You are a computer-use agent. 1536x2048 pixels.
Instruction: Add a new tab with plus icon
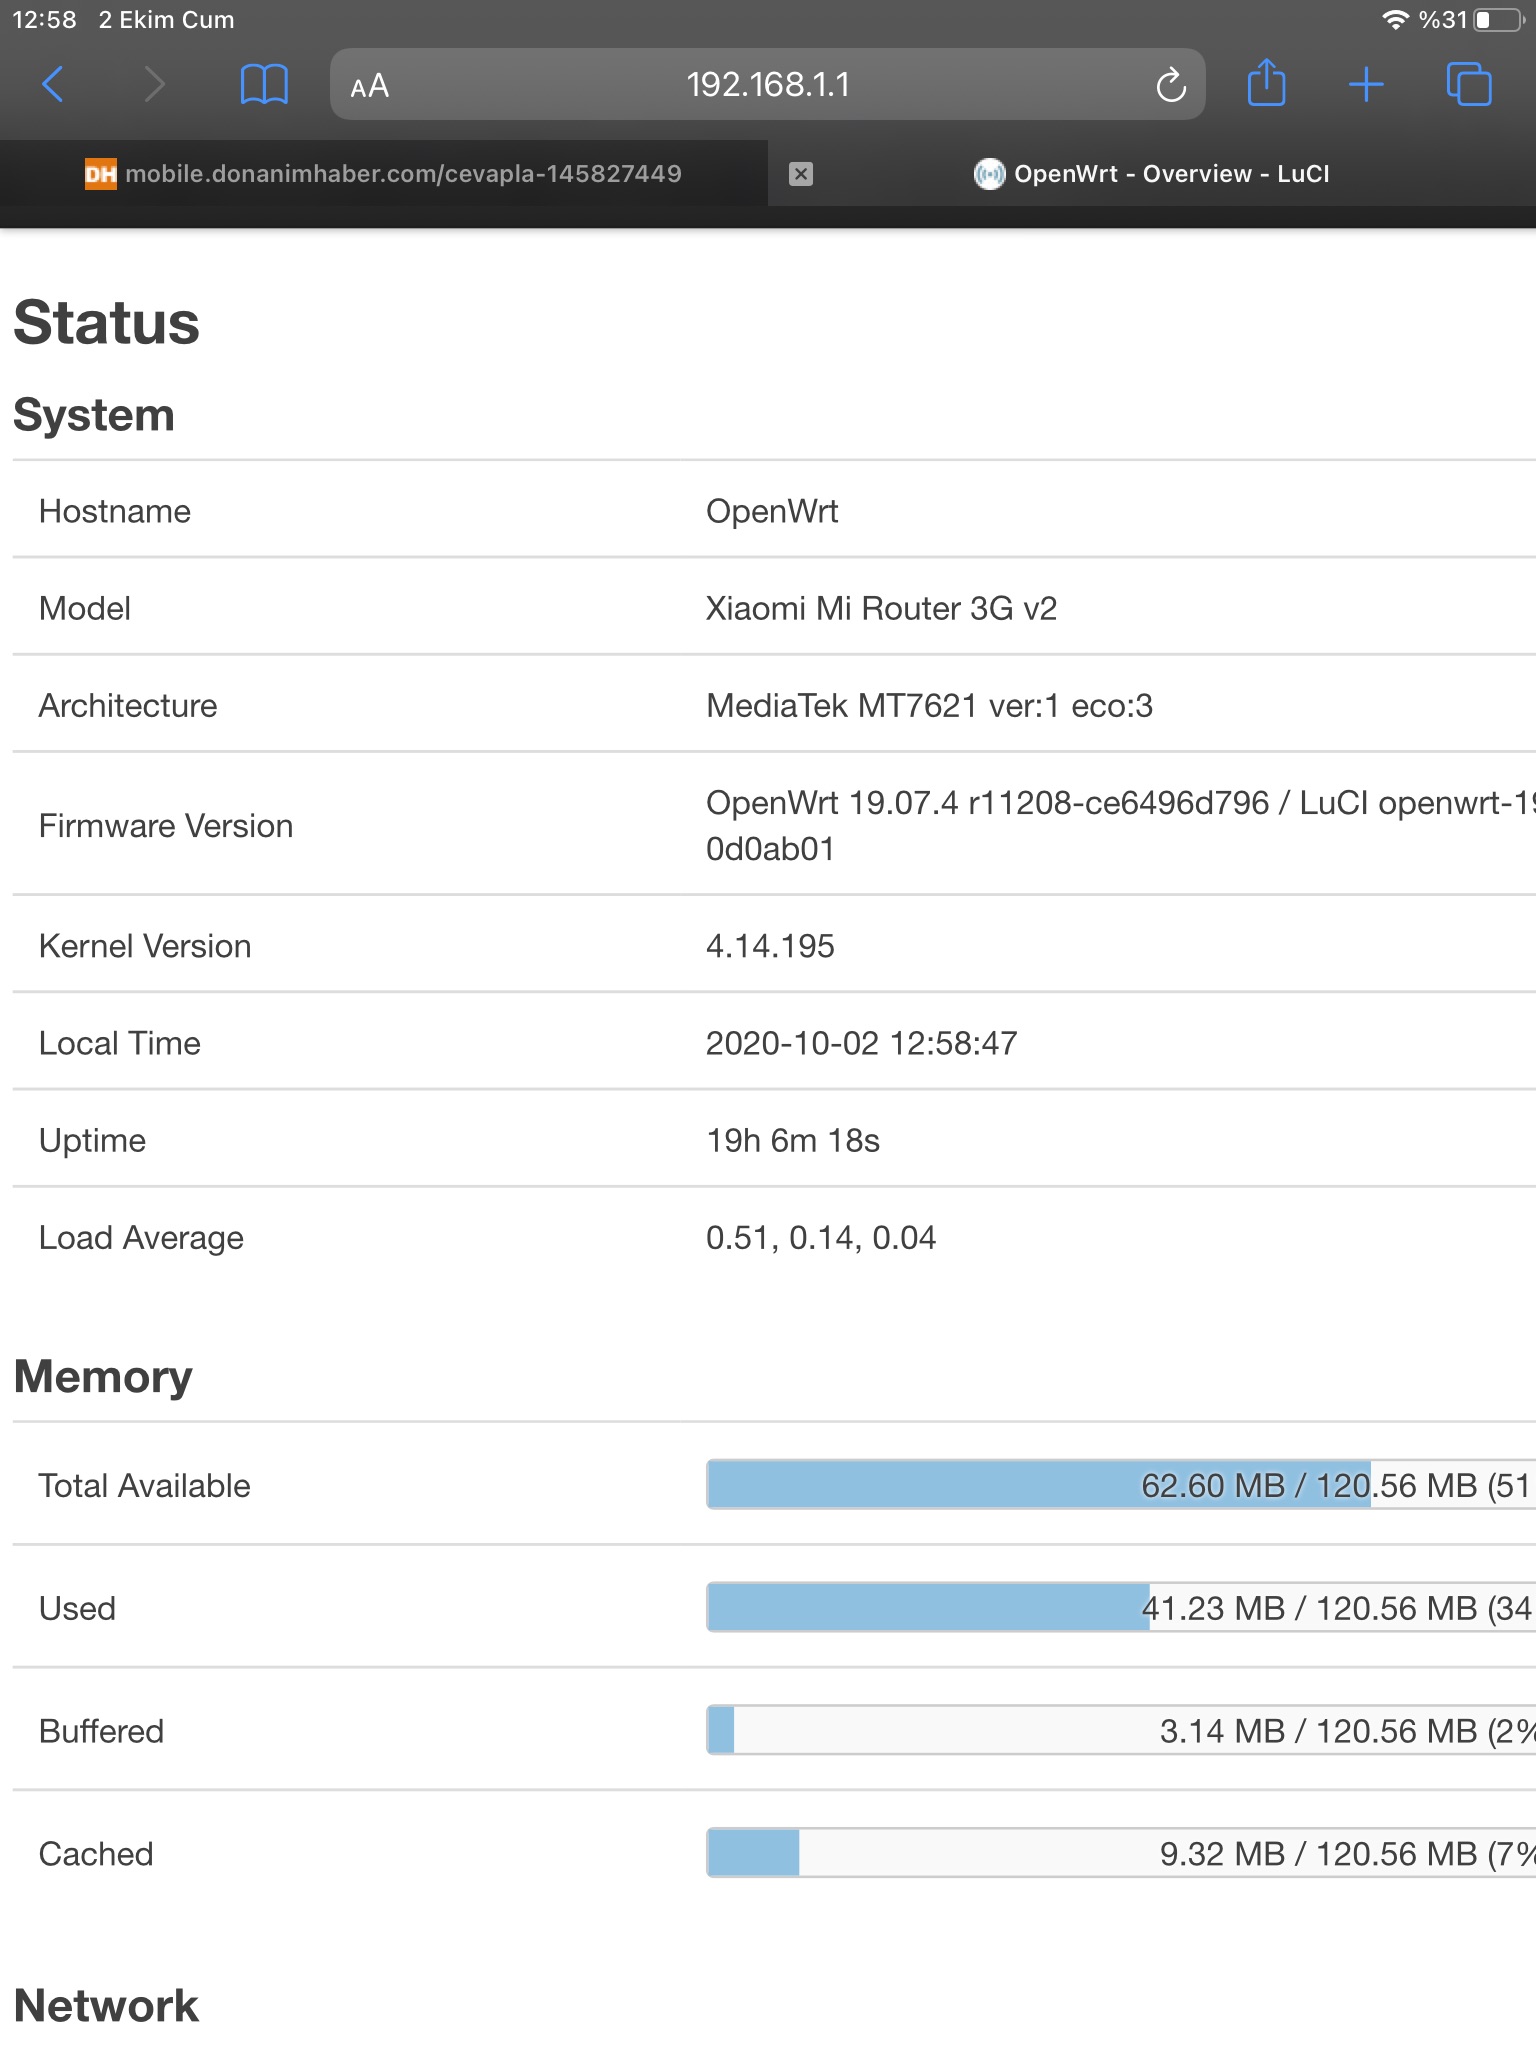[x=1366, y=85]
